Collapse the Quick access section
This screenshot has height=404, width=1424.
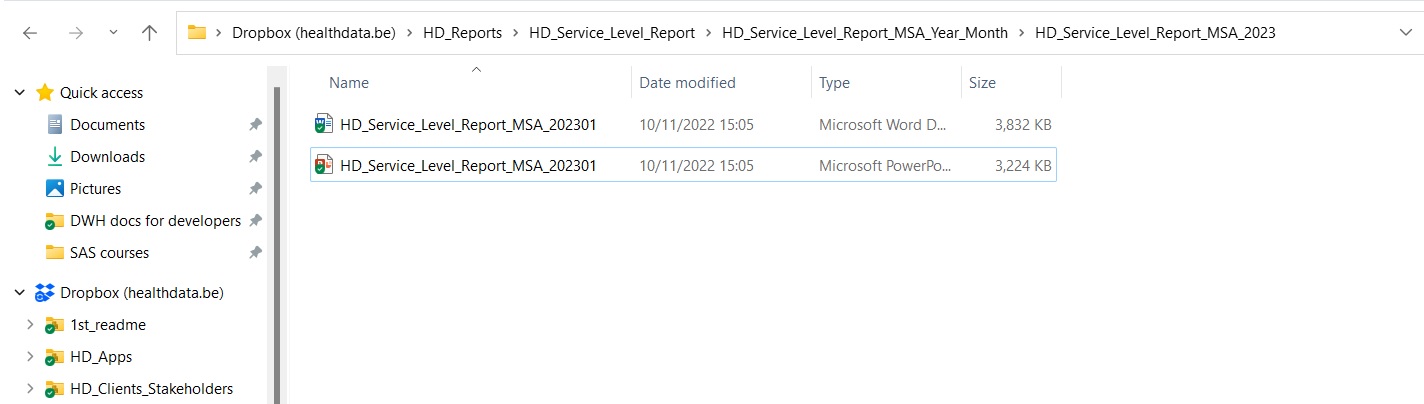tap(19, 93)
